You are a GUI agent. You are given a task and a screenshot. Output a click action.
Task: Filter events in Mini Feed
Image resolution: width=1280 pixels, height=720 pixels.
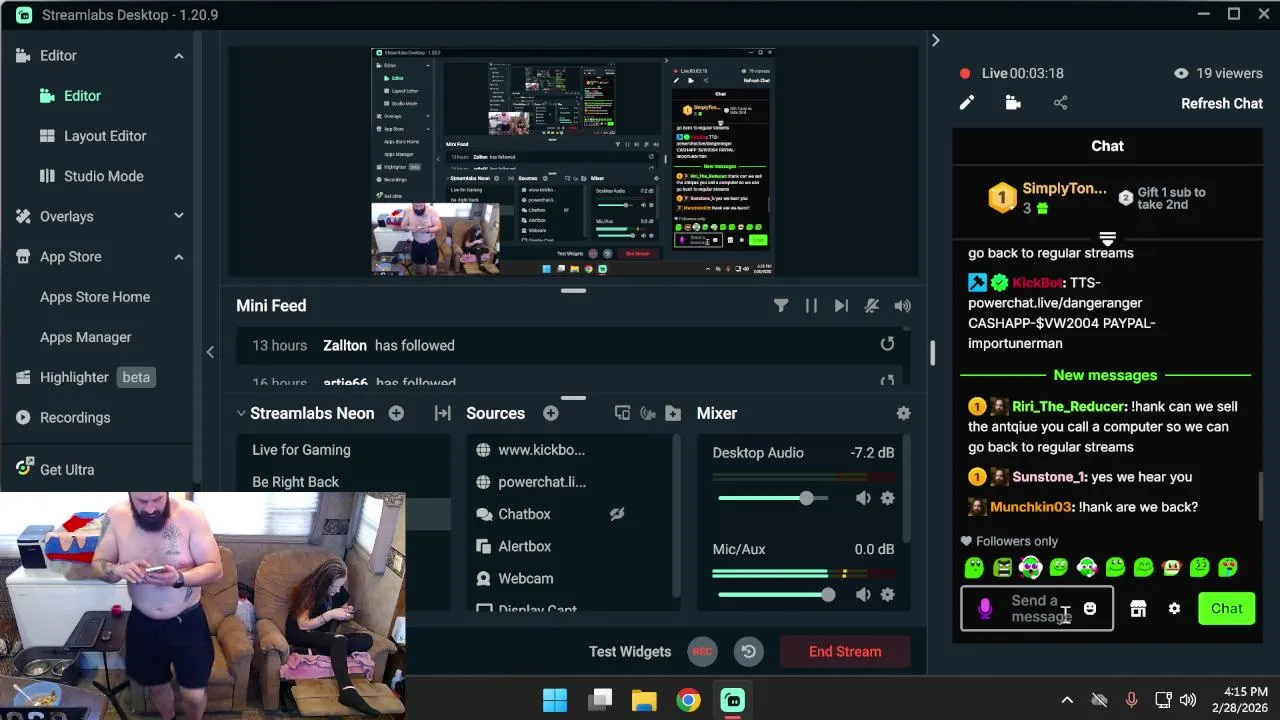tap(781, 306)
